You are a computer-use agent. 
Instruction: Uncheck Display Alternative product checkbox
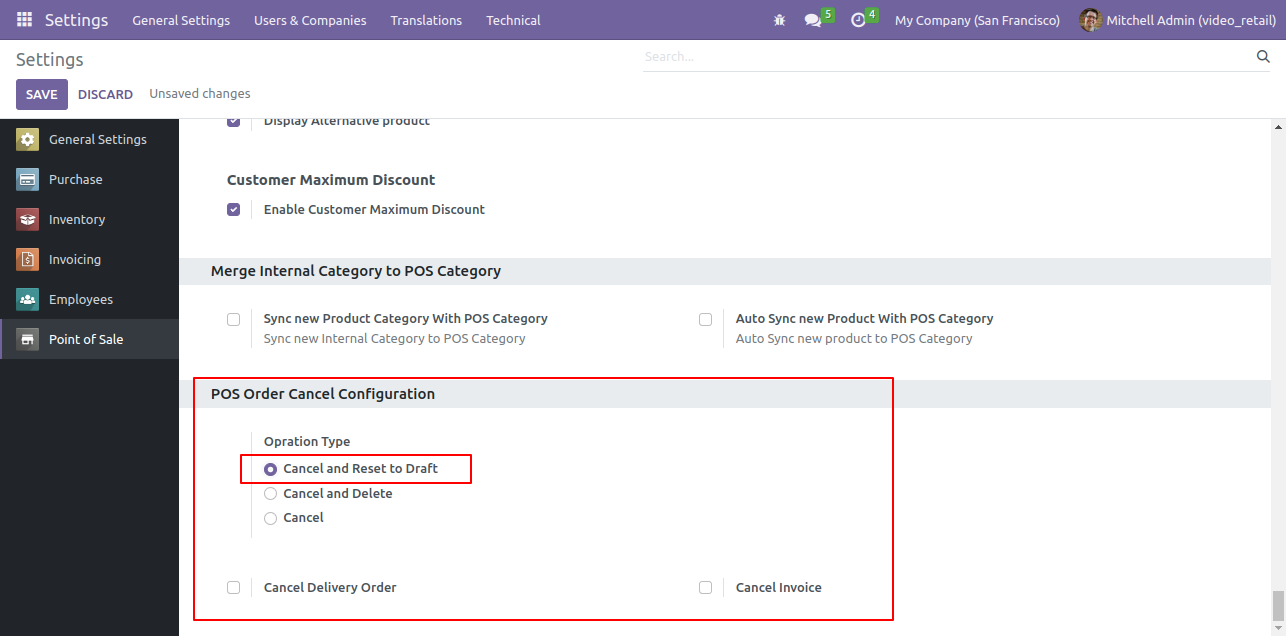(234, 122)
